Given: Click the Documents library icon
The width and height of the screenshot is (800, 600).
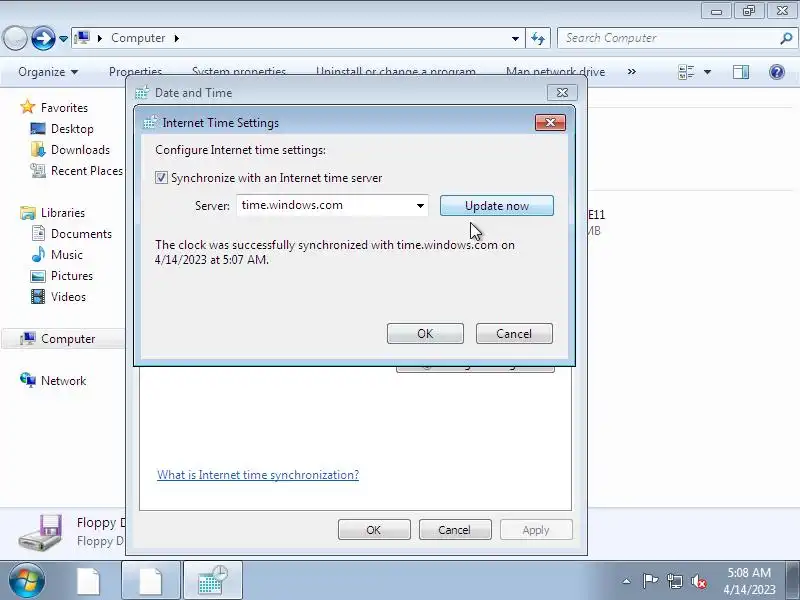Looking at the screenshot, I should pyautogui.click(x=38, y=233).
